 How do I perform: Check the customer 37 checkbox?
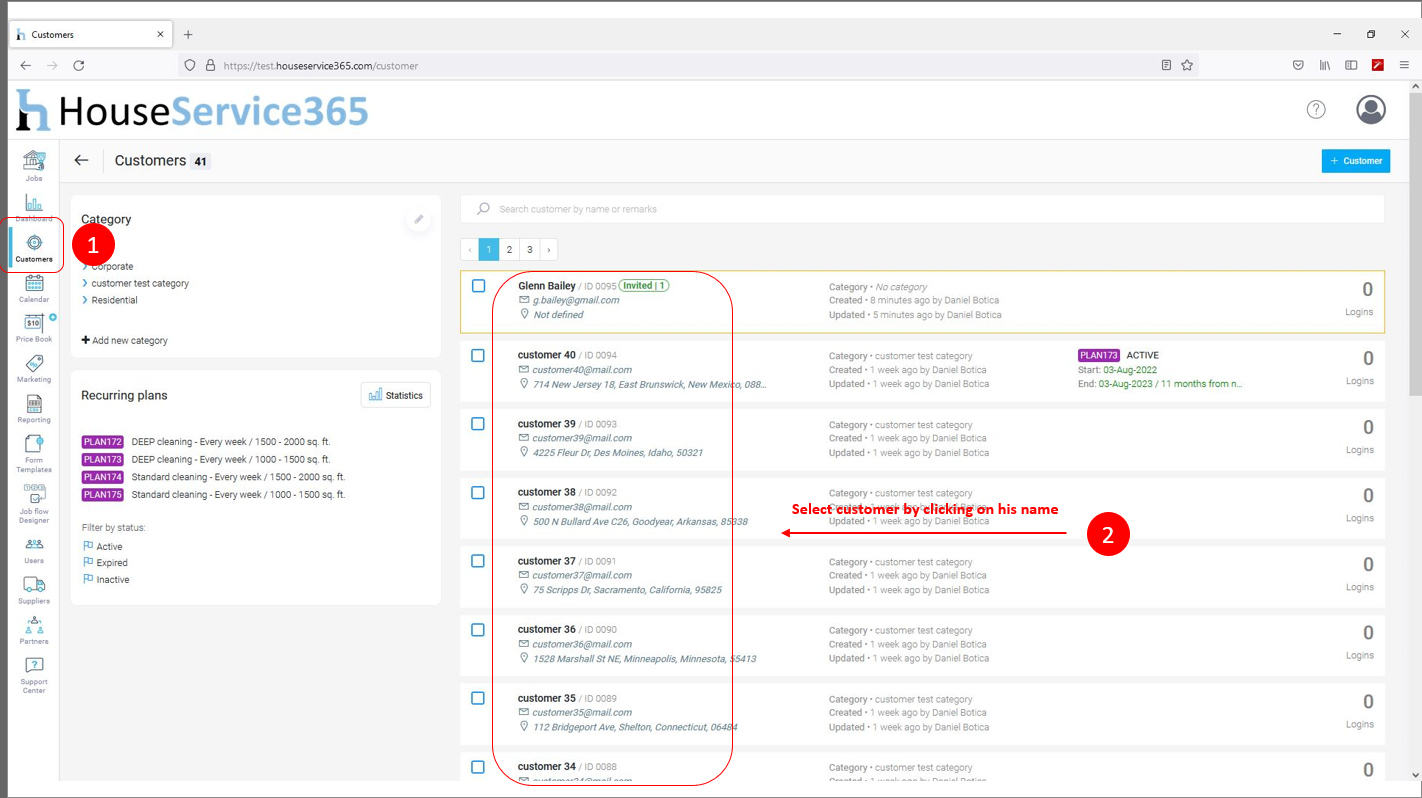pos(478,561)
